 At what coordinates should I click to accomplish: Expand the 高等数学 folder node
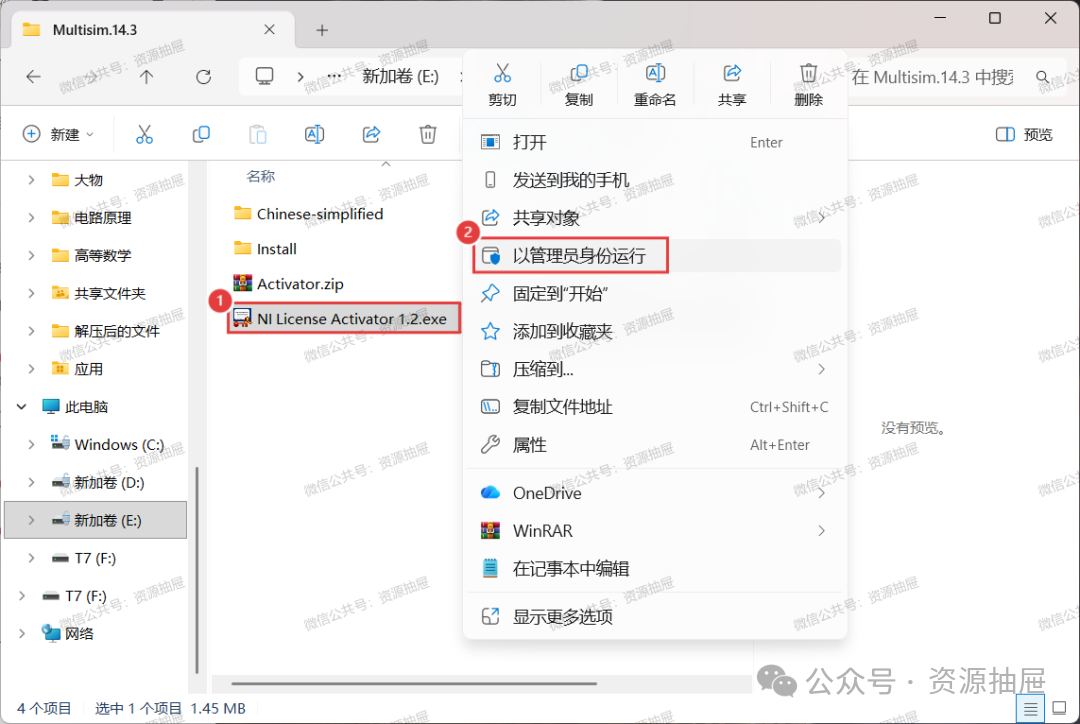[31, 256]
